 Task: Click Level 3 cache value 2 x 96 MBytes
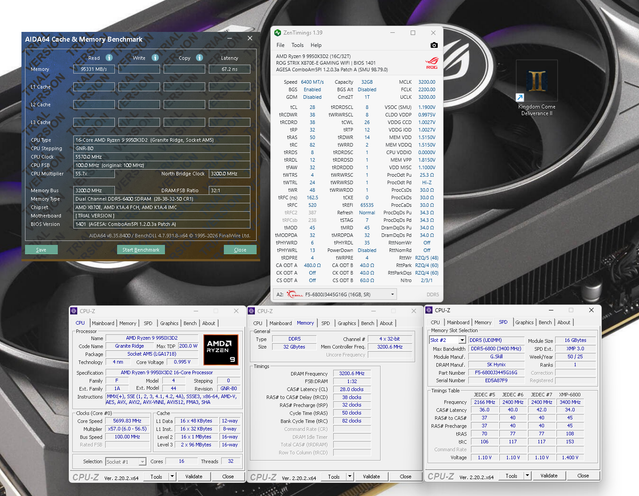pos(196,445)
